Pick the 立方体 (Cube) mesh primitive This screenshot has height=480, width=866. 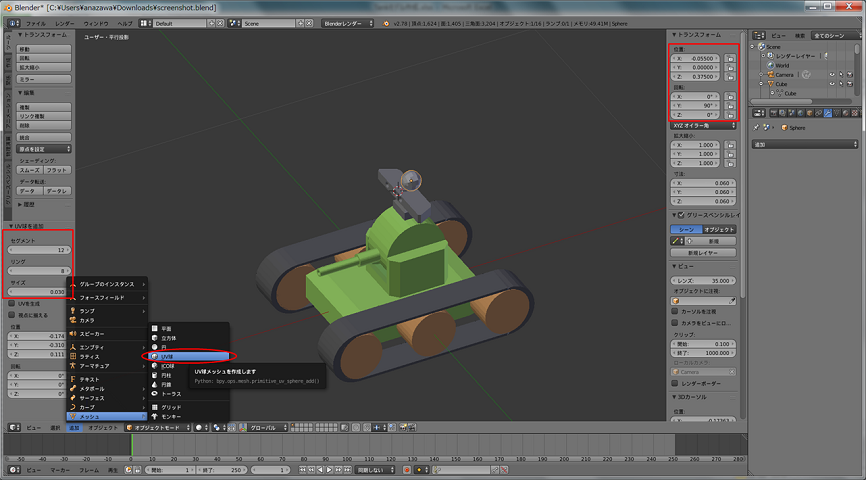click(171, 338)
